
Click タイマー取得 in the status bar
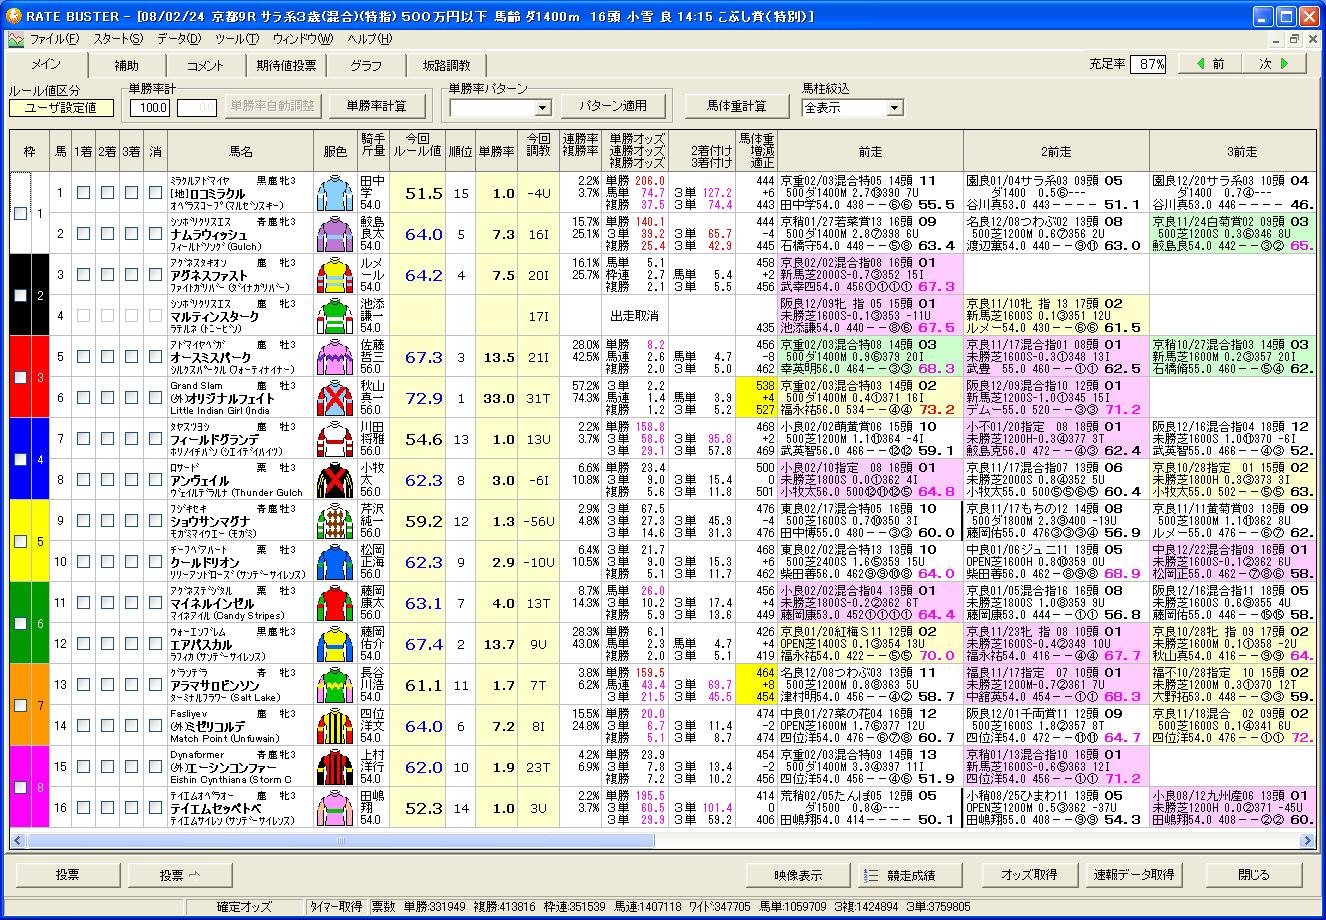(336, 907)
